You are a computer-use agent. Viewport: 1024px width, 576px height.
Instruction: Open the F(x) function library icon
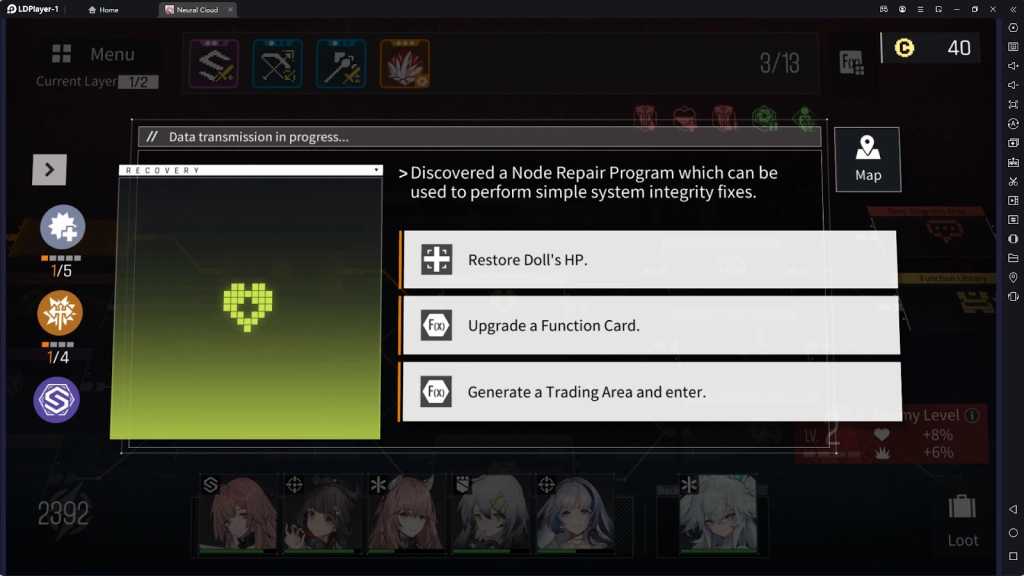pos(852,63)
